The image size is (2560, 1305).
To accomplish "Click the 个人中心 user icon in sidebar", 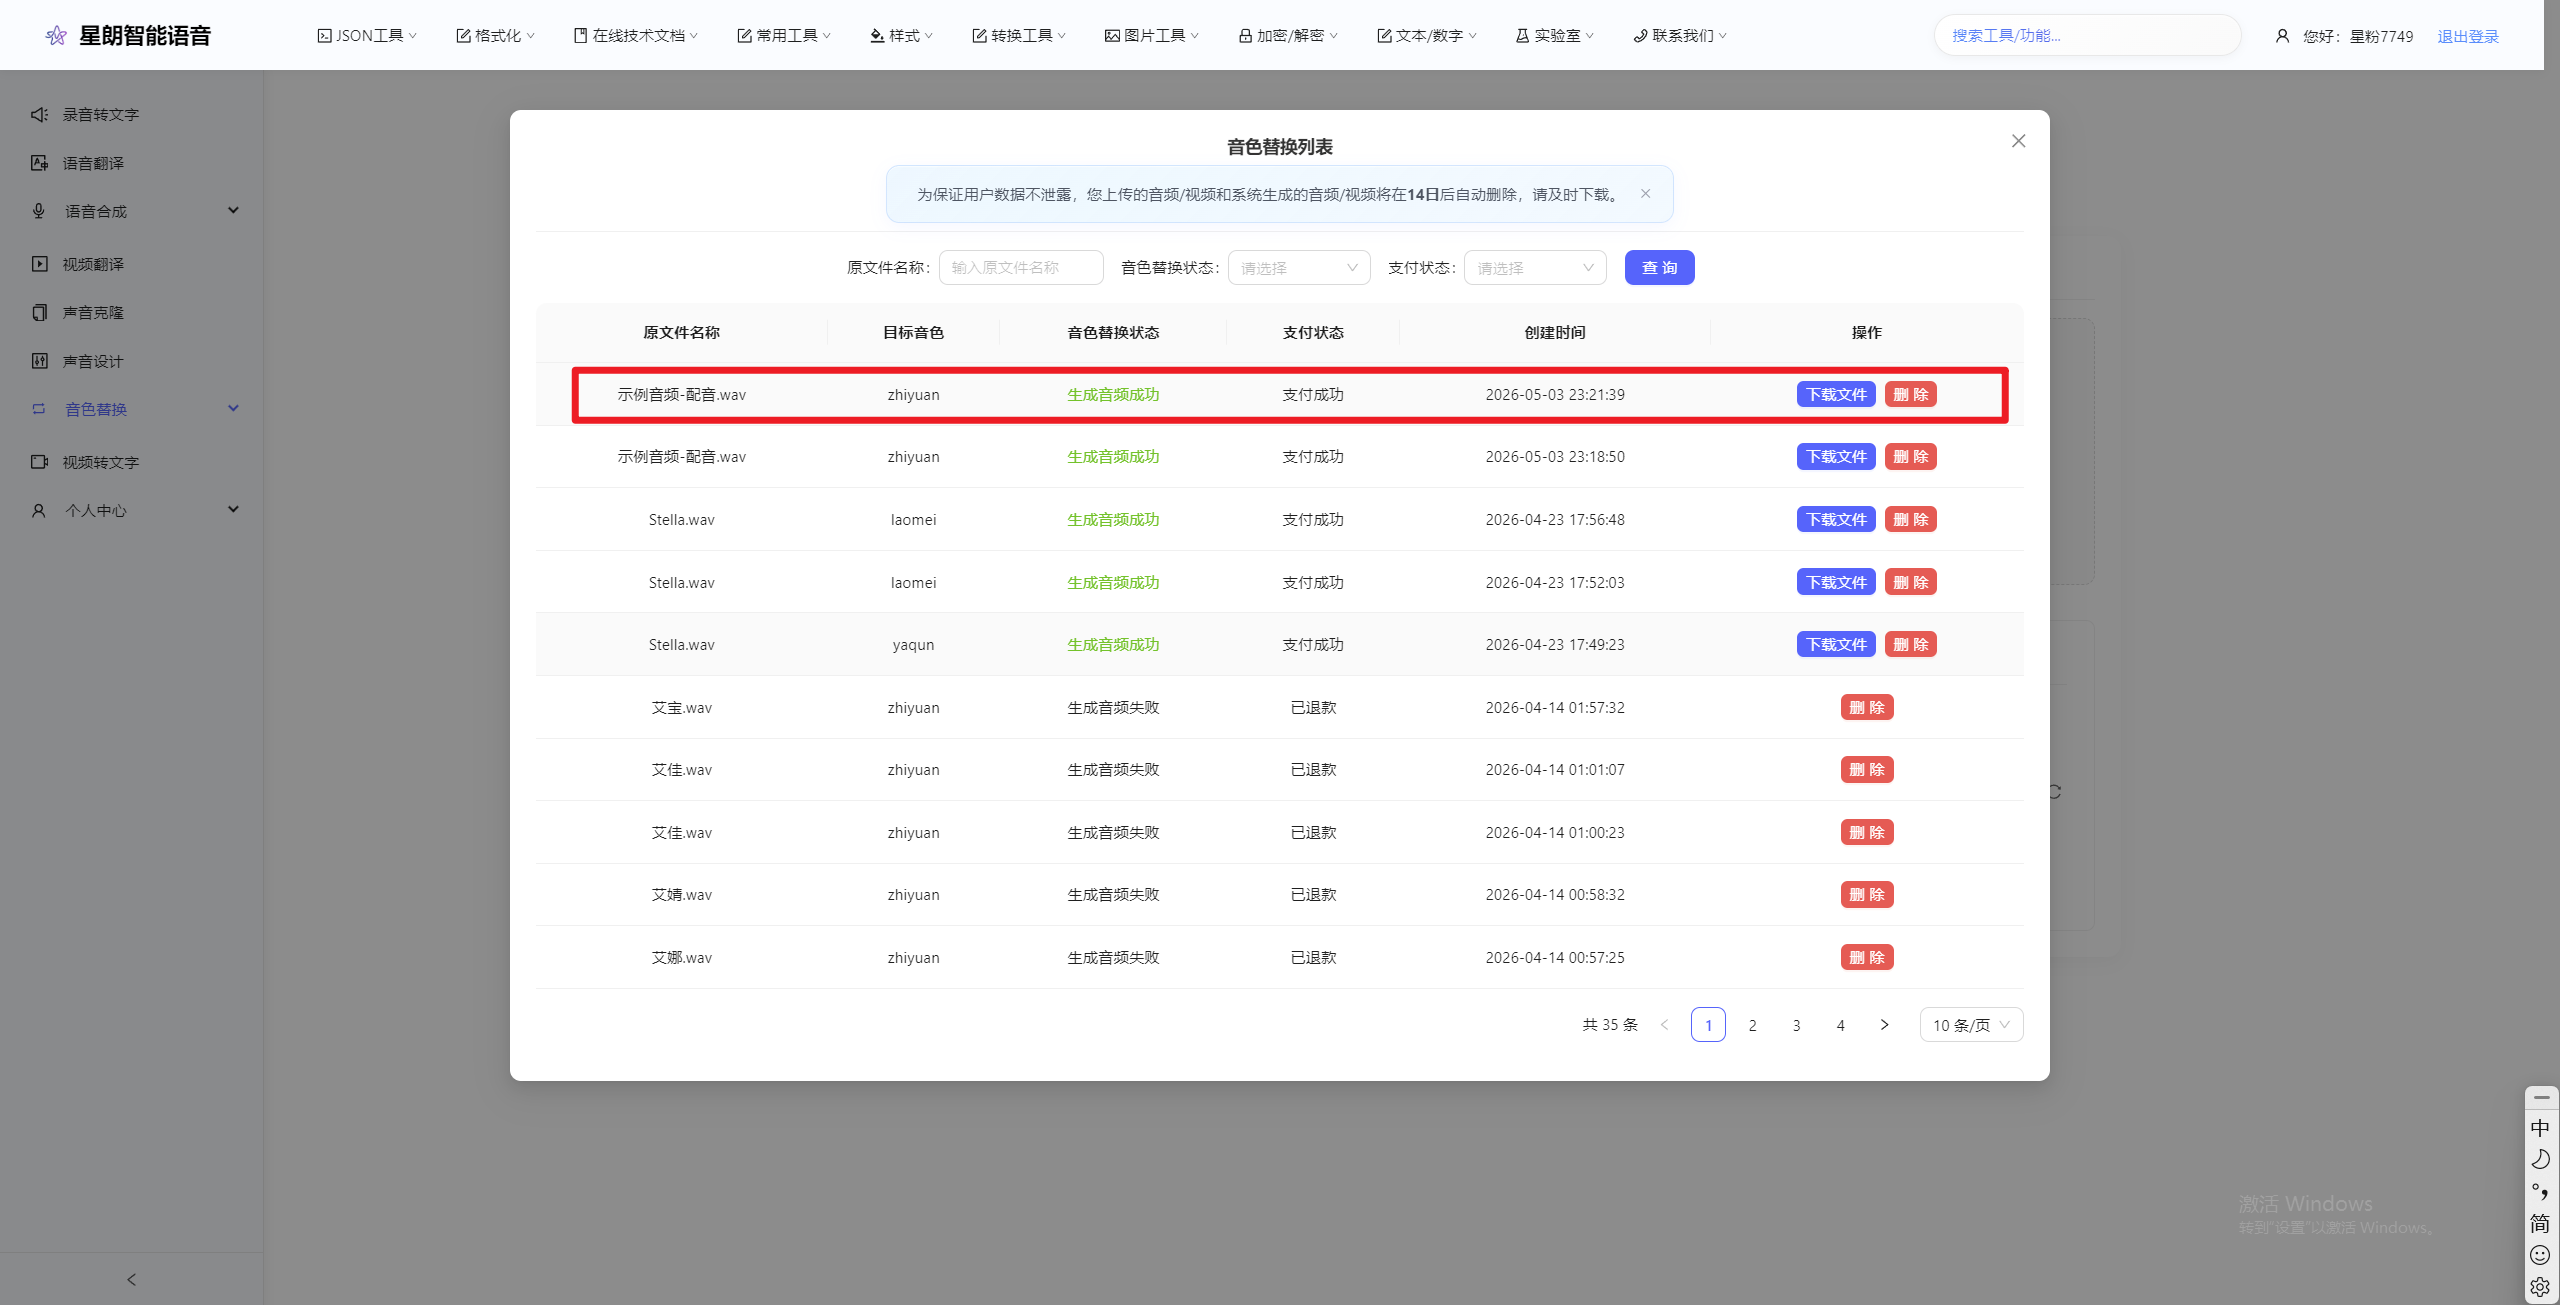I will (x=39, y=511).
